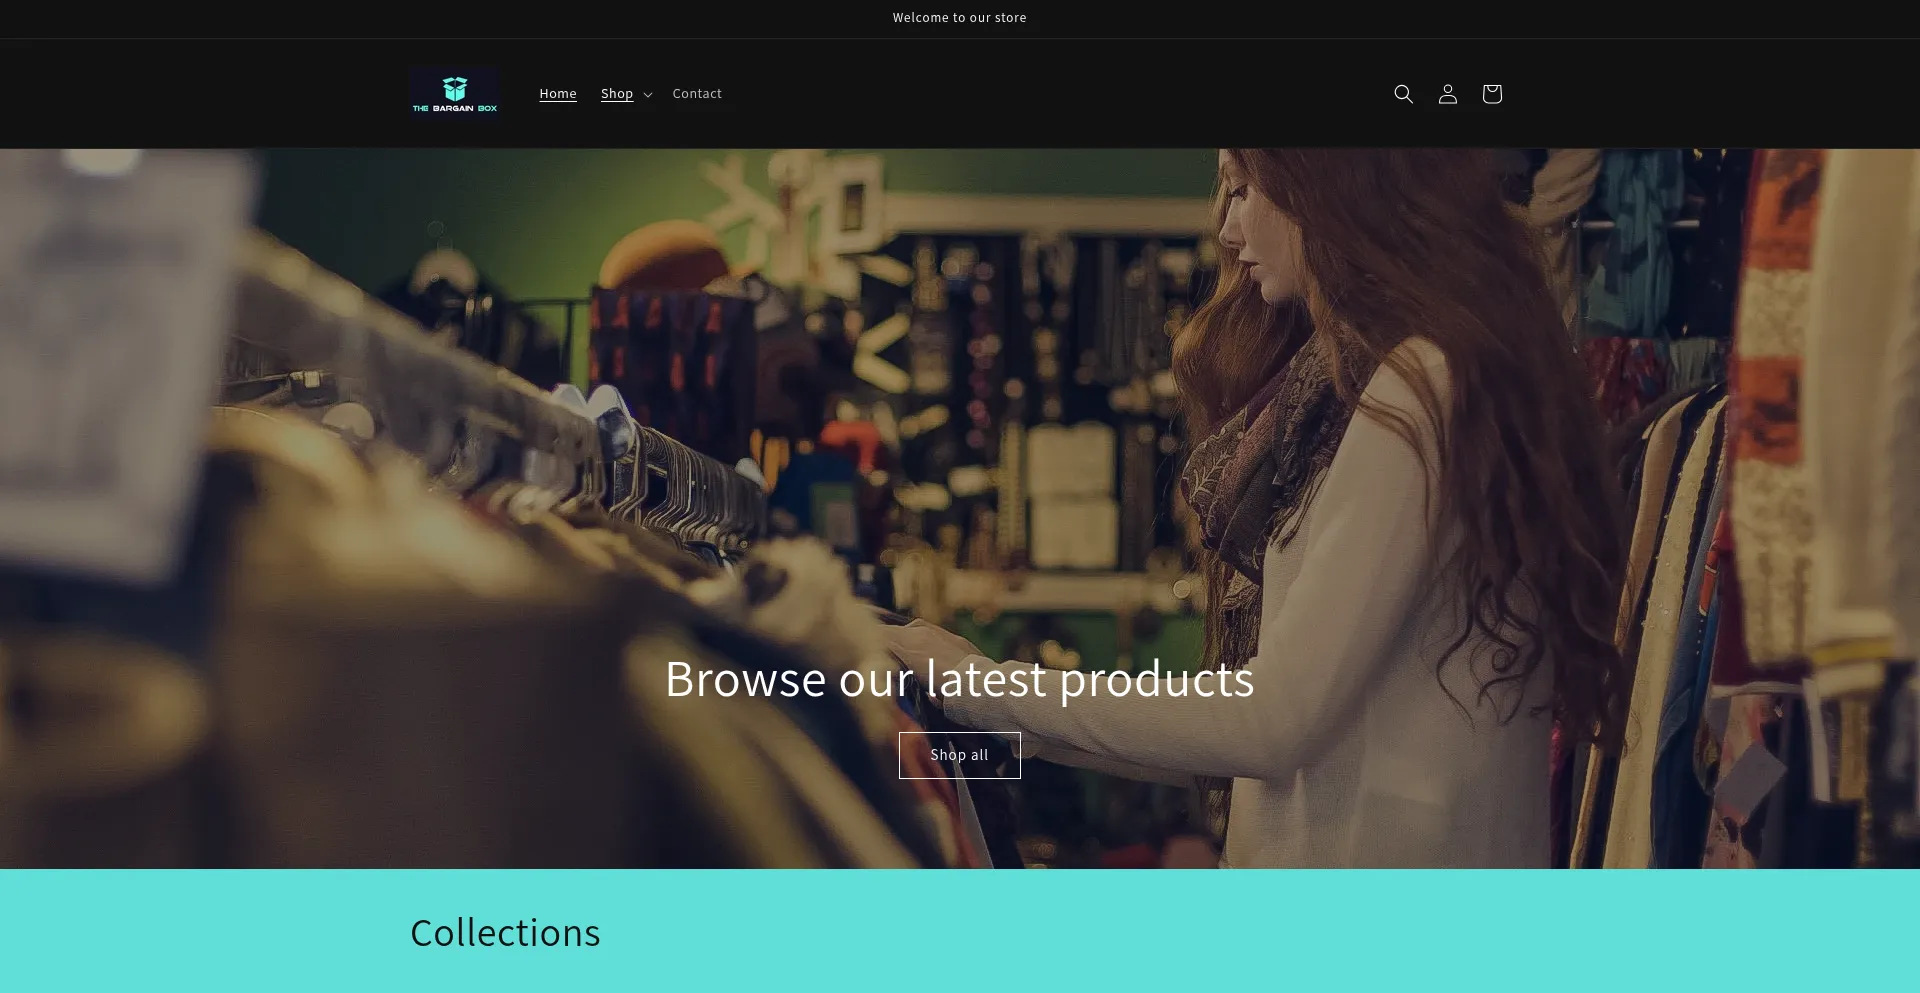Open the search magnifier icon
The width and height of the screenshot is (1920, 993).
point(1403,94)
